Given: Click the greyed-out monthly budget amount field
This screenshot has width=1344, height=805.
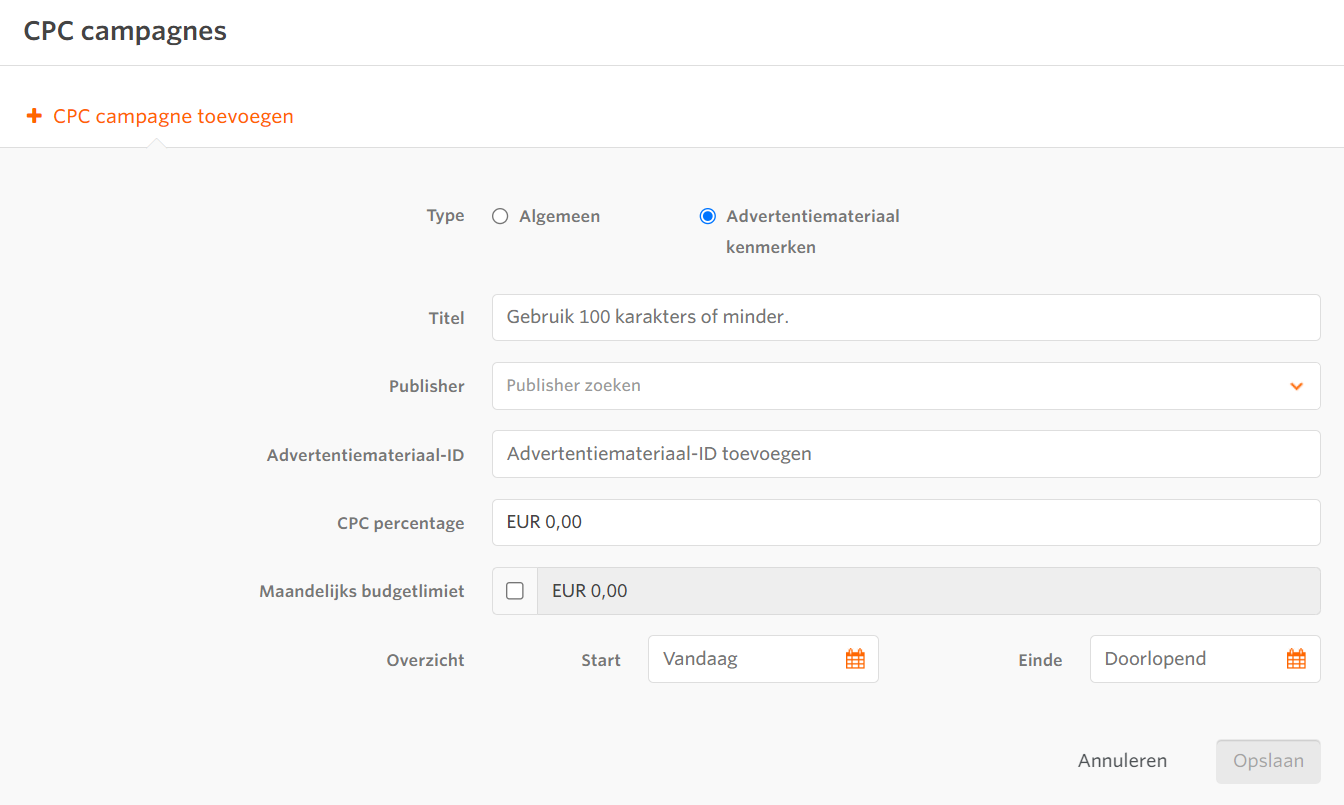Looking at the screenshot, I should tap(928, 591).
